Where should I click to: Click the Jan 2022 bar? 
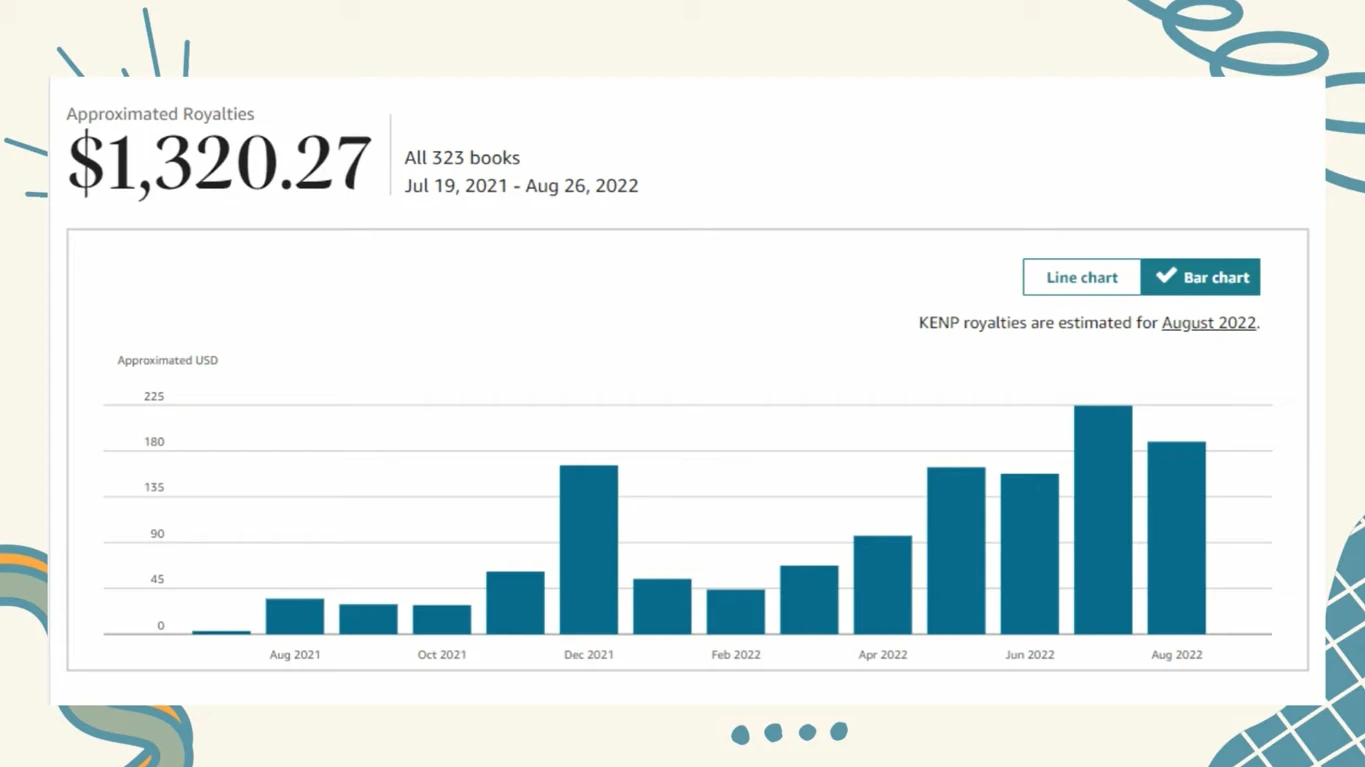click(x=662, y=606)
